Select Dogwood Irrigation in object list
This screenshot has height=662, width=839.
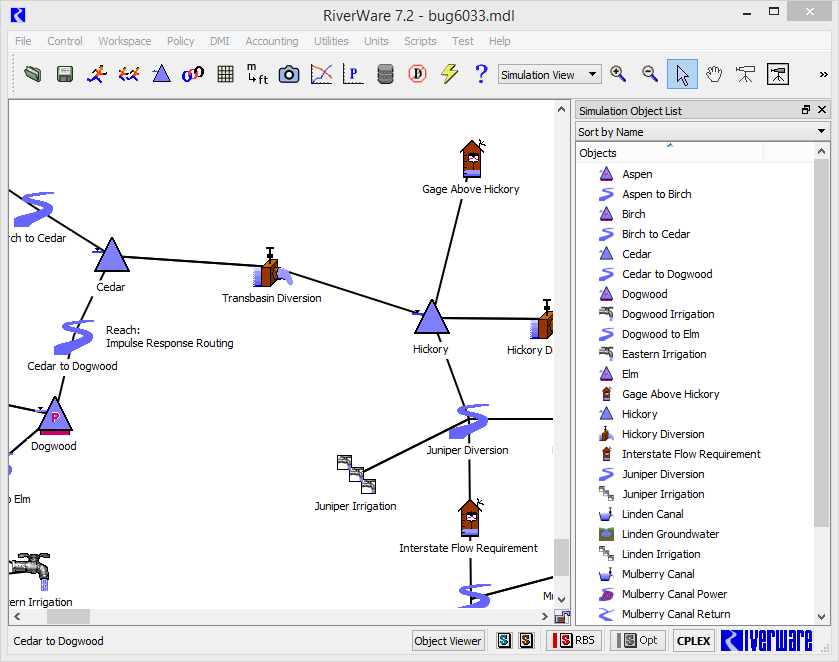(x=668, y=314)
